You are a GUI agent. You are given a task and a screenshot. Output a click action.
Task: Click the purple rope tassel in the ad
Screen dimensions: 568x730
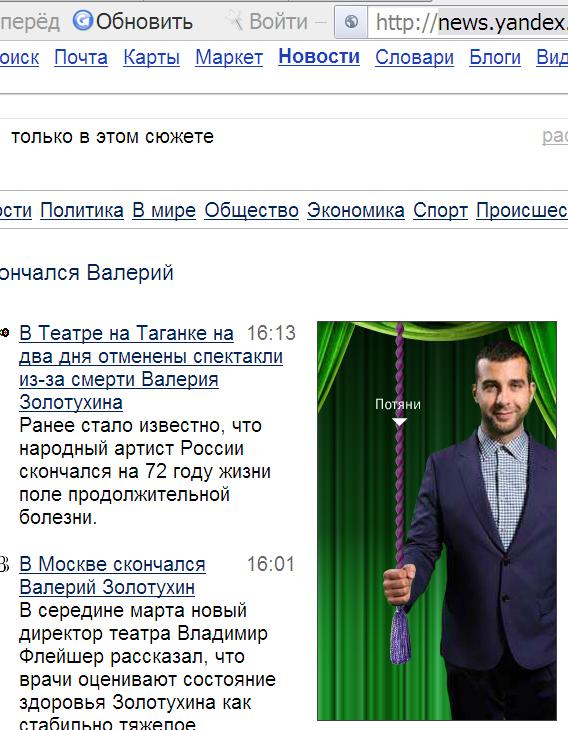400,635
